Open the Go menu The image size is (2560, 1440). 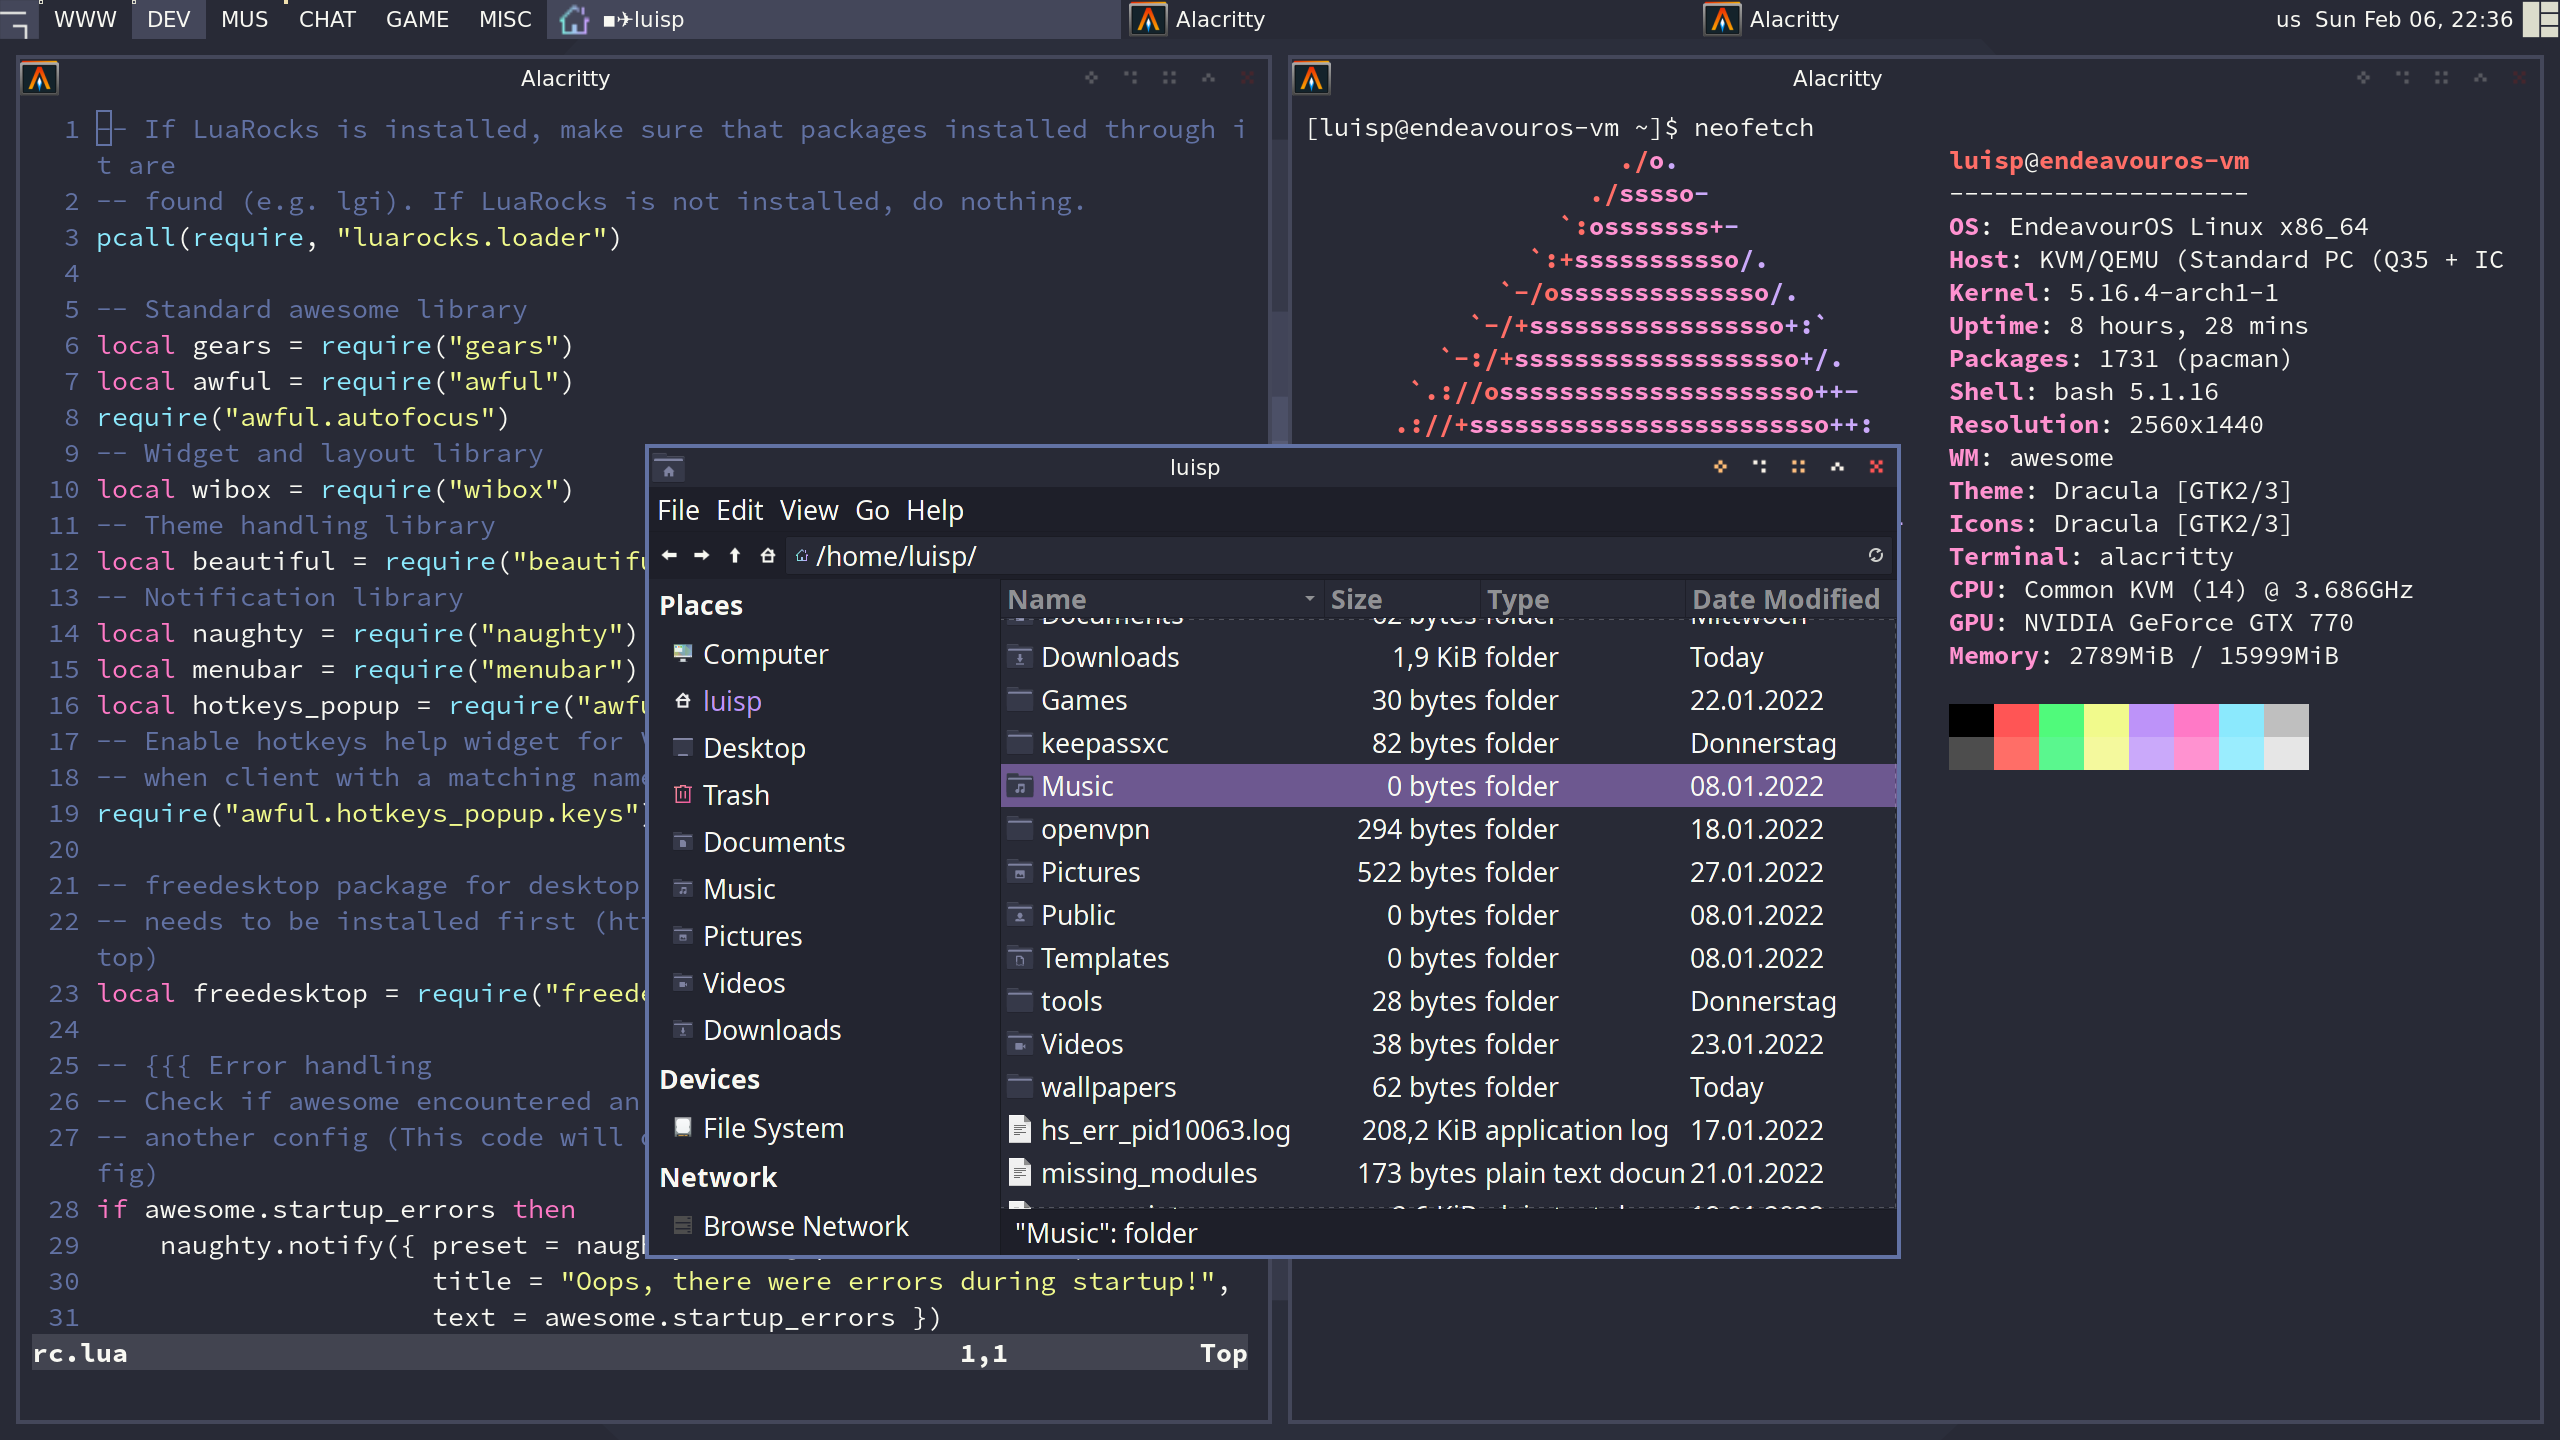pos(871,511)
